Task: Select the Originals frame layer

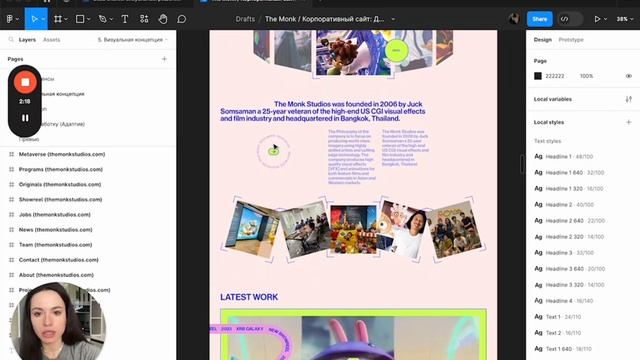Action: point(60,184)
